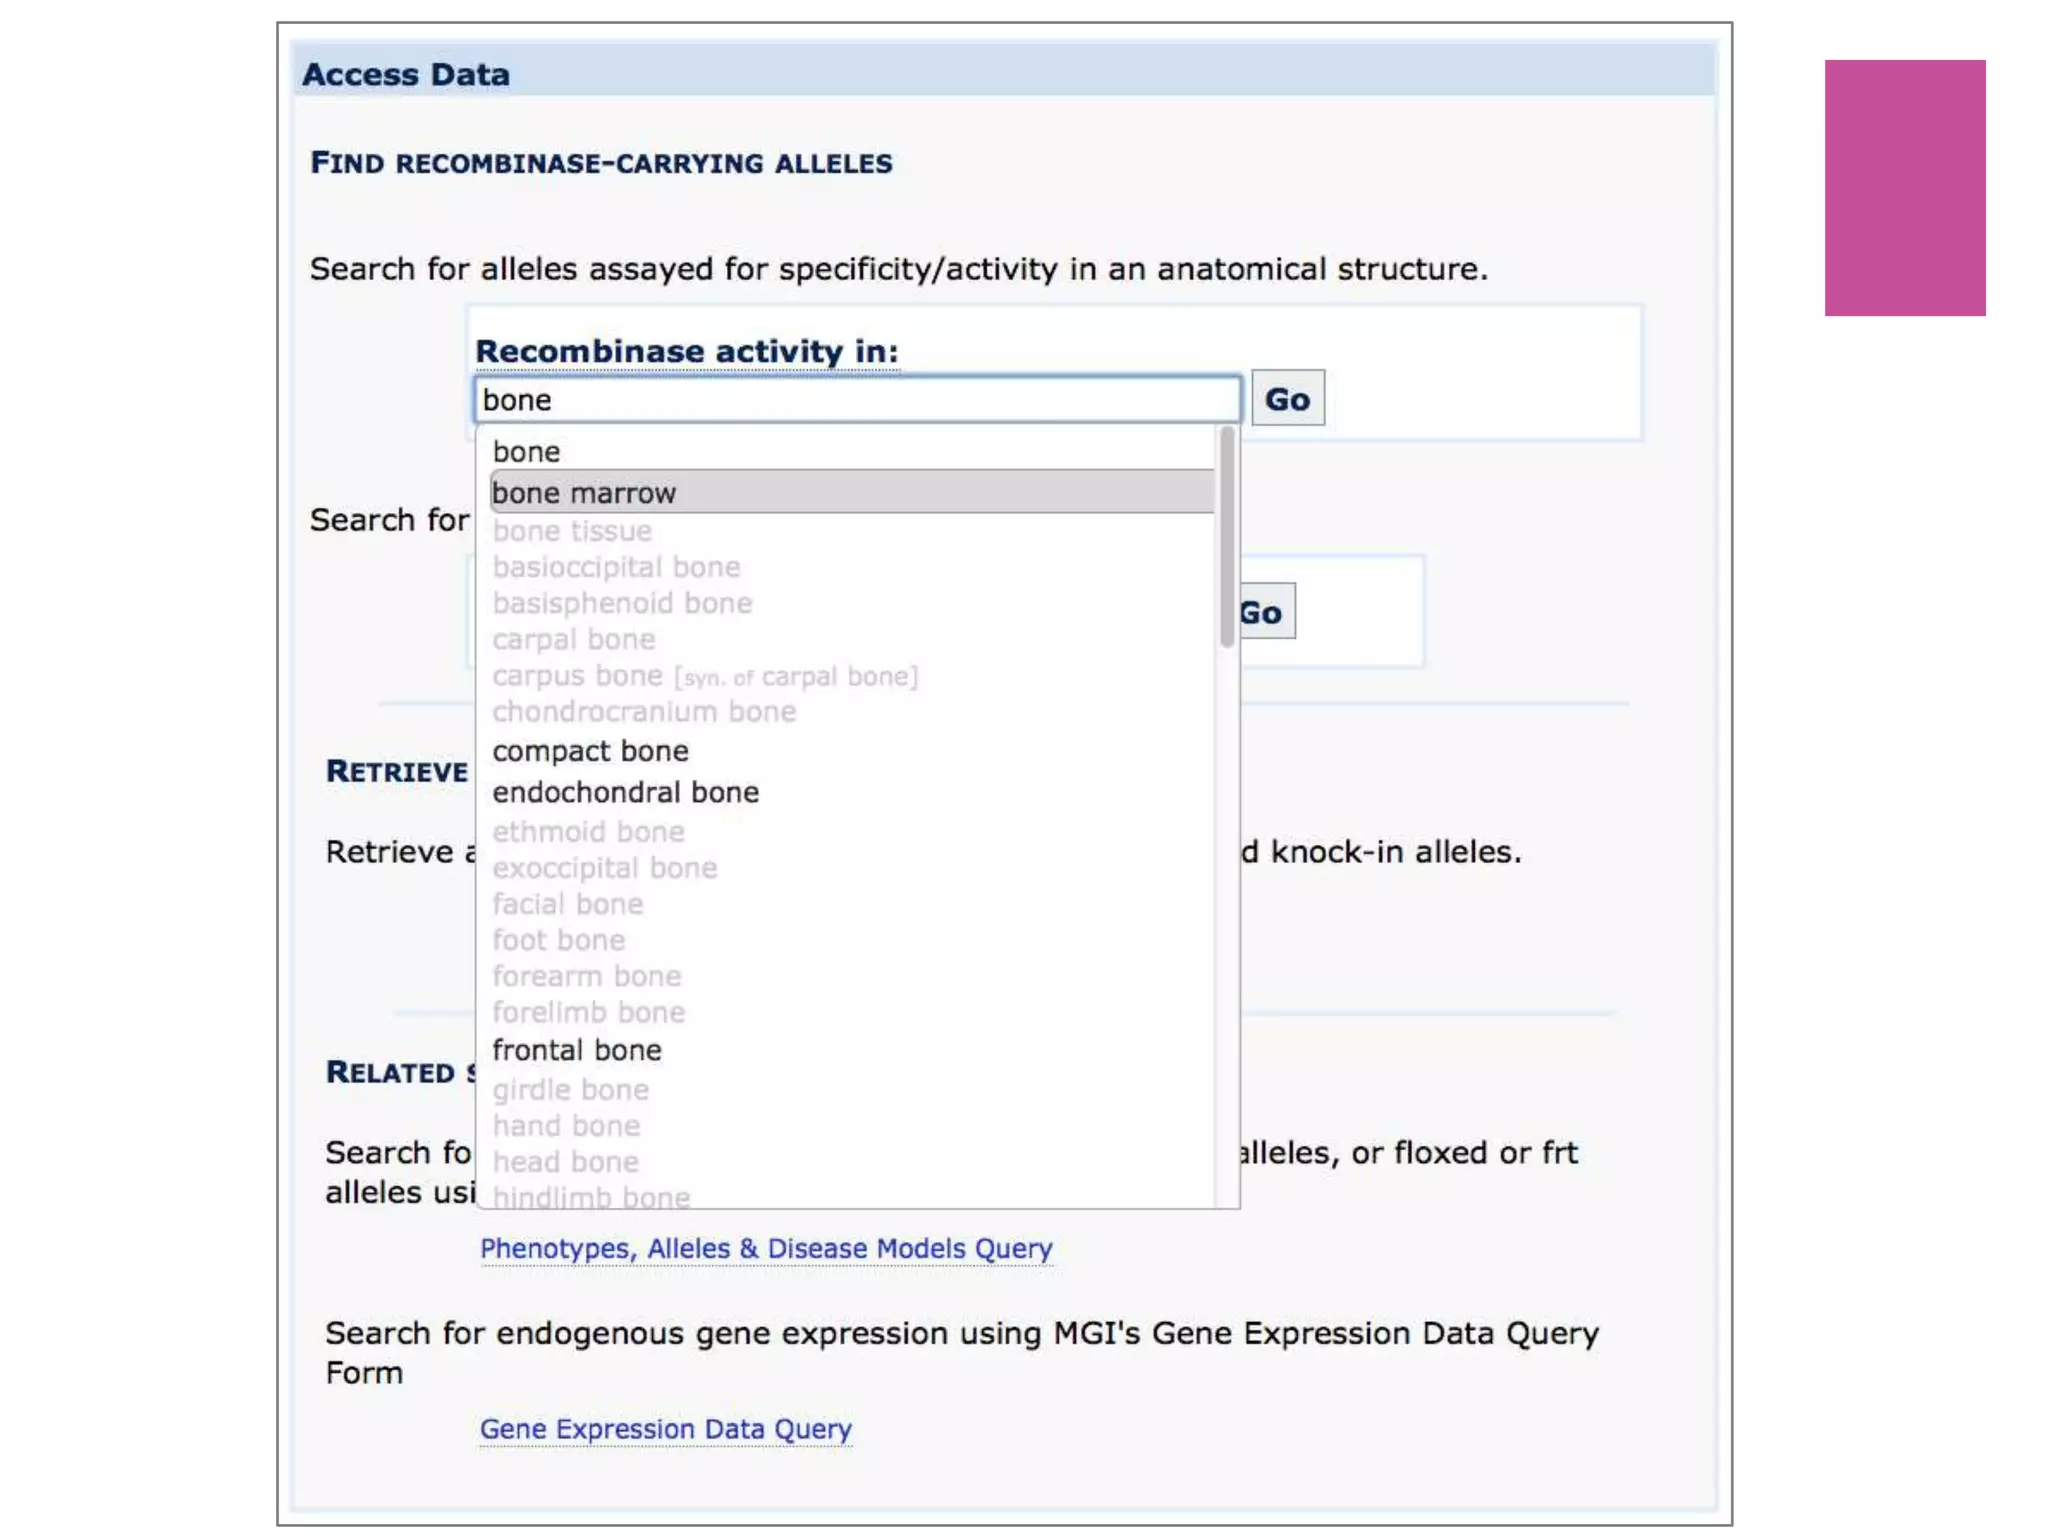Select 'endochondral bone' option
The image size is (2048, 1536).
pyautogui.click(x=625, y=792)
